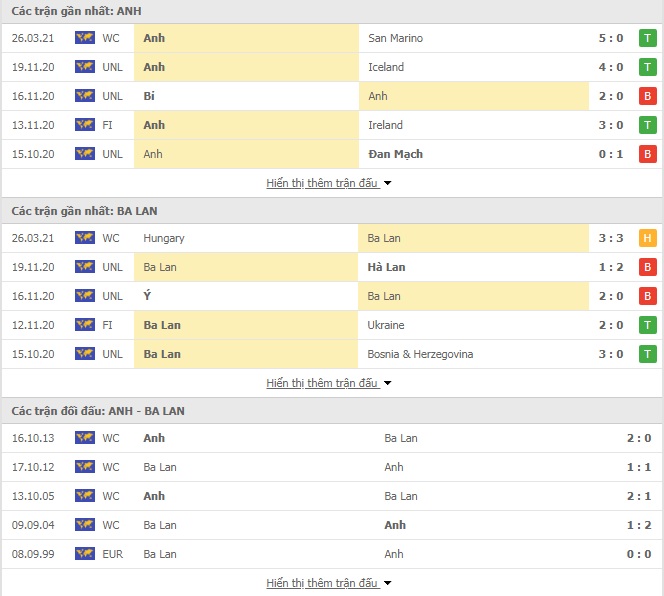The width and height of the screenshot is (664, 596).
Task: Open the 3 : 3 score for Hungary vs Ba Lan
Action: click(x=611, y=238)
